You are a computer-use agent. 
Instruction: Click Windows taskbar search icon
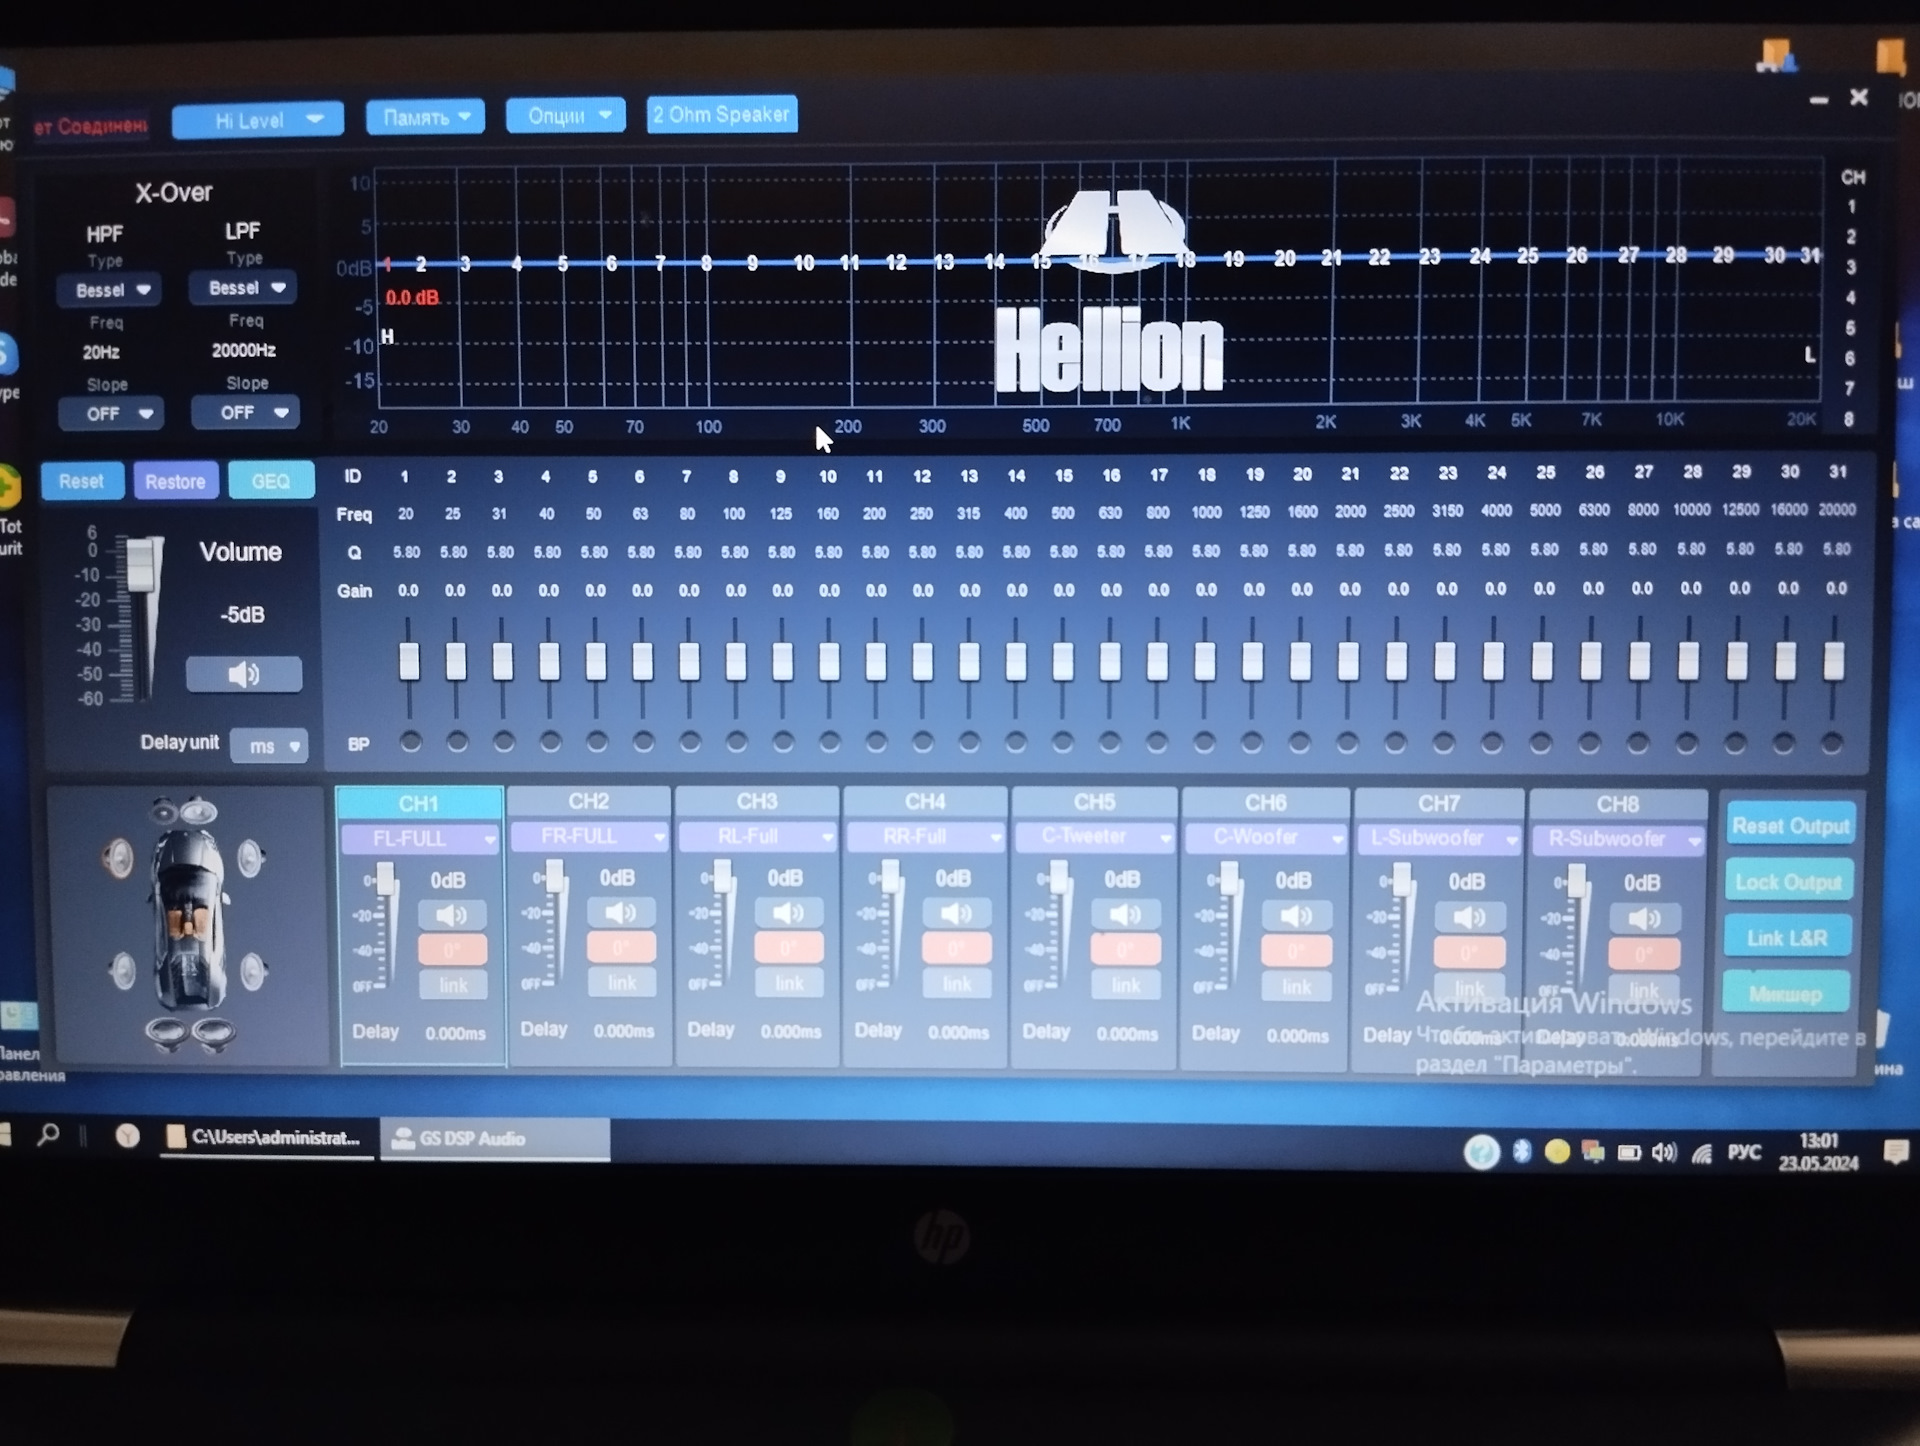[48, 1135]
